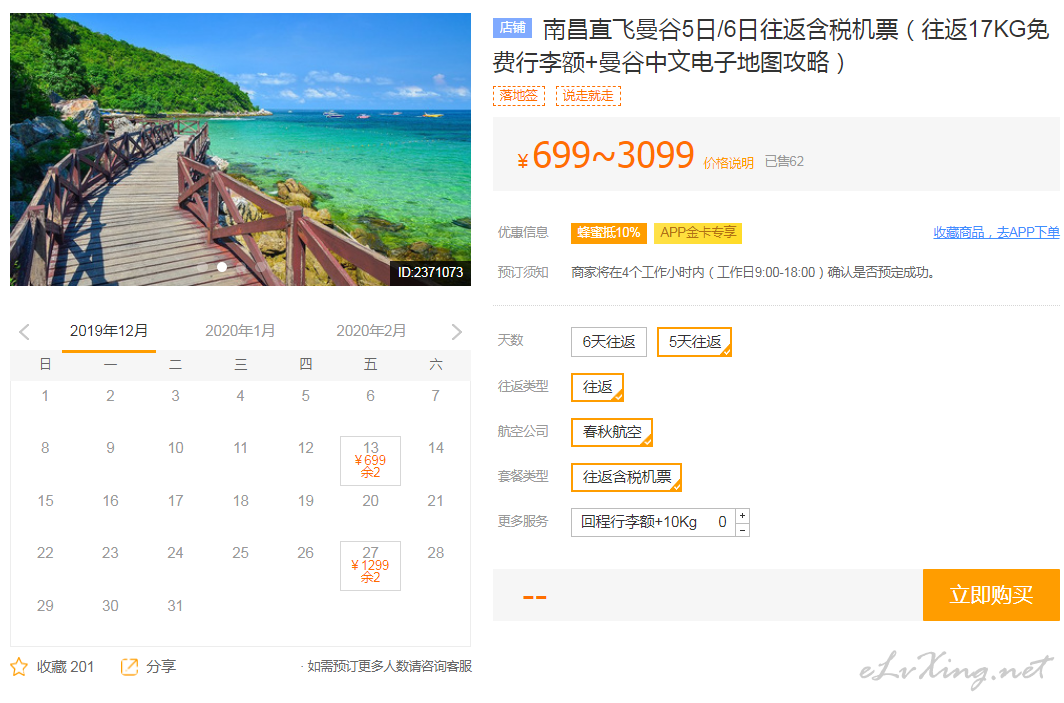
Task: Switch to 2020年2月 tab
Action: [371, 331]
